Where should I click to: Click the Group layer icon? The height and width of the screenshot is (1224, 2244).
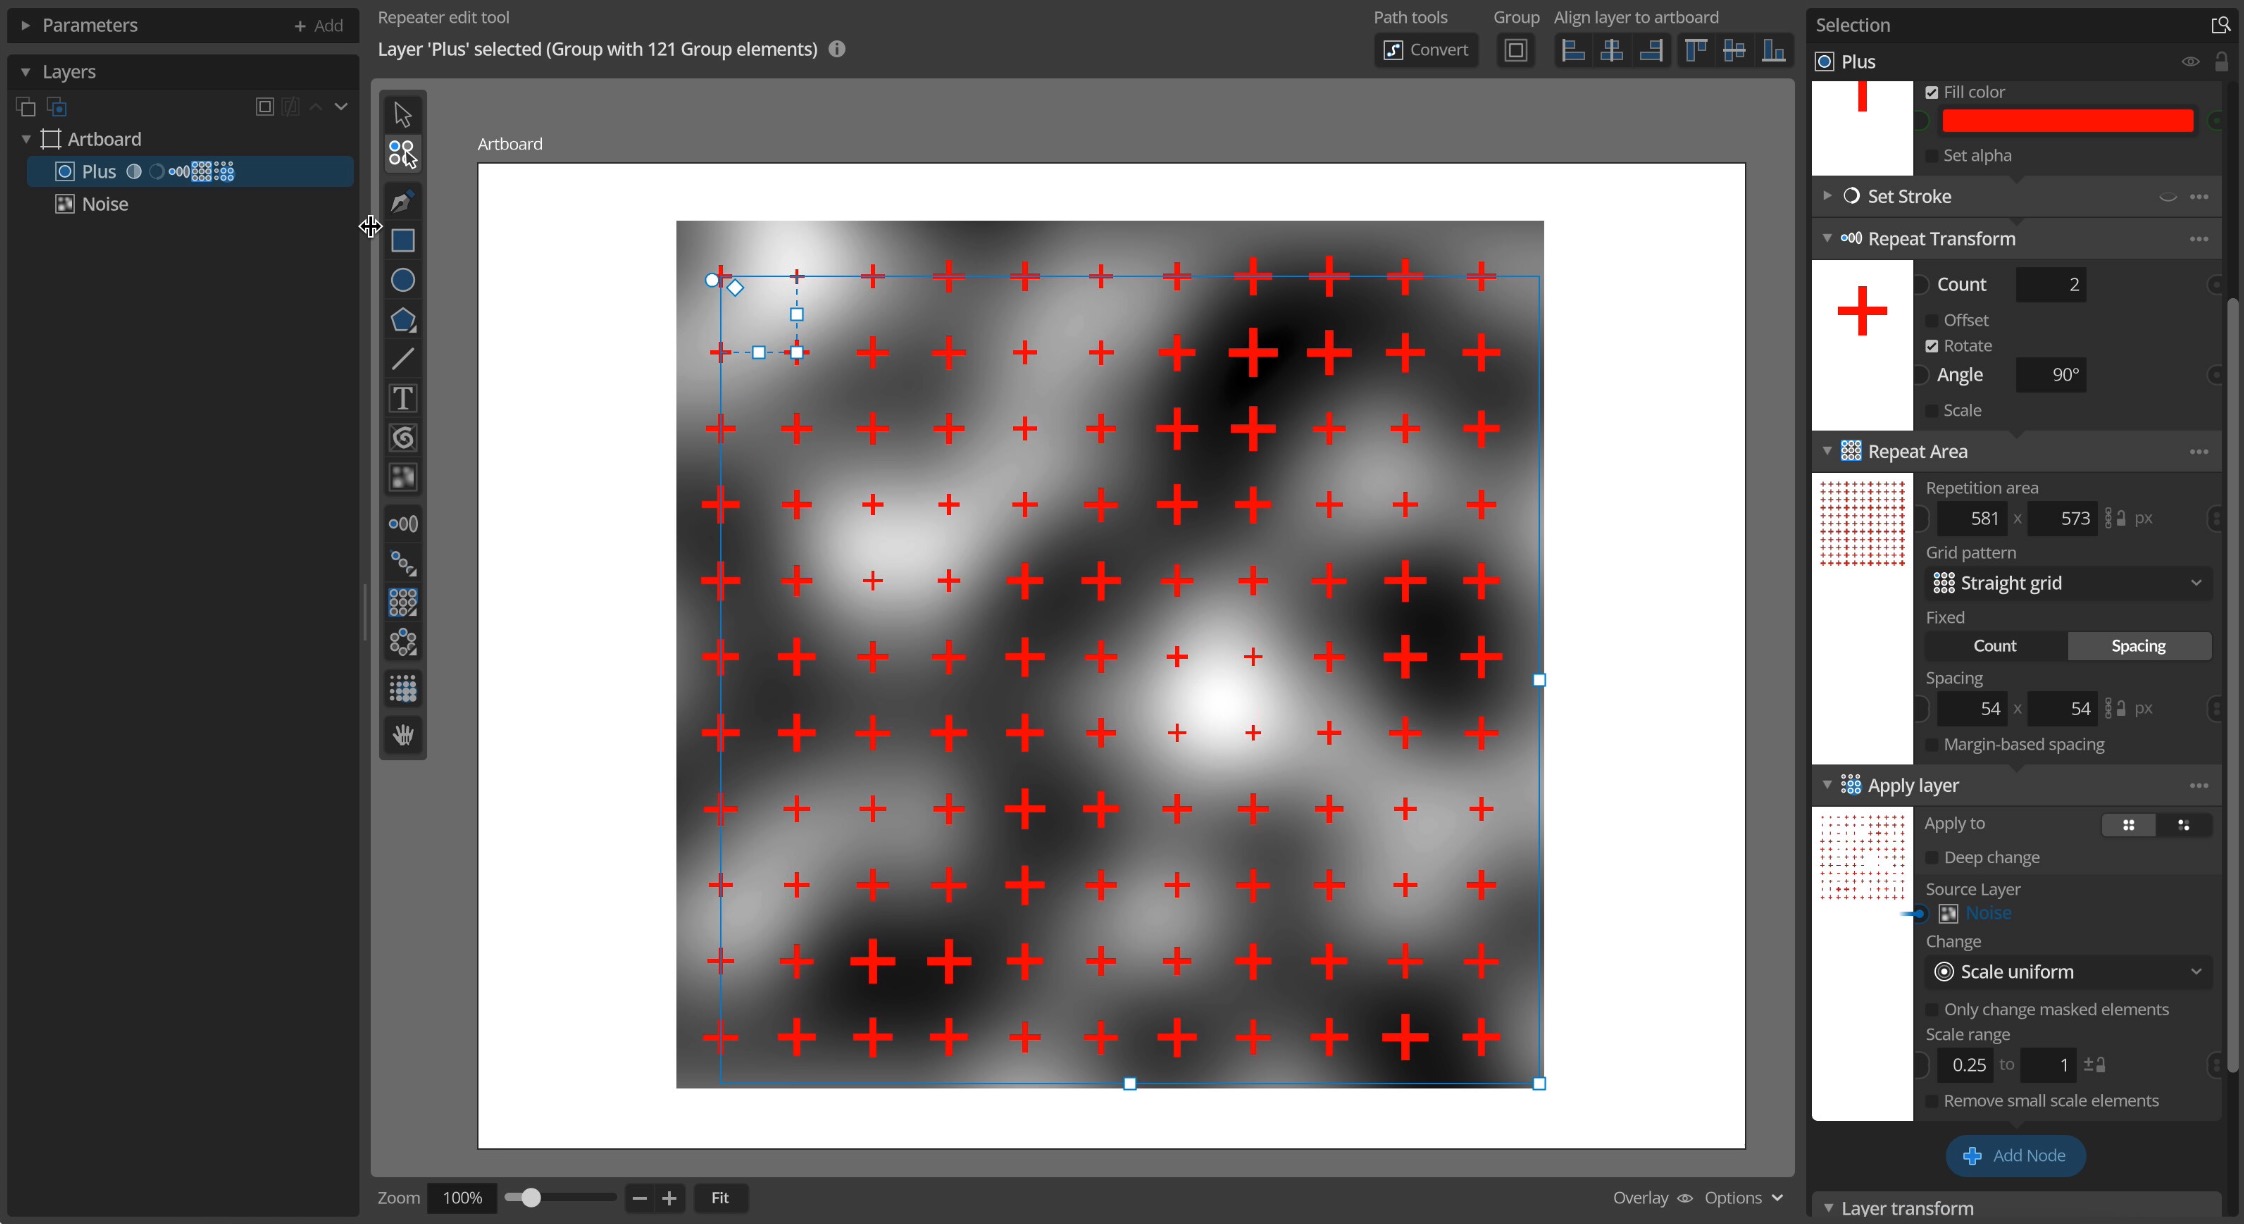(1515, 50)
